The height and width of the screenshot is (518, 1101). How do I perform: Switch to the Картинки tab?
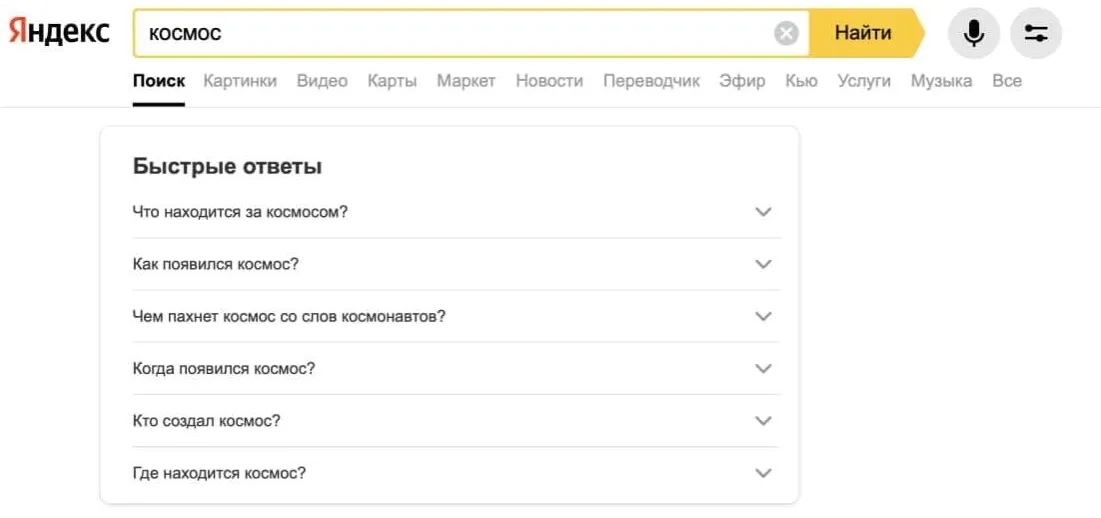[240, 81]
